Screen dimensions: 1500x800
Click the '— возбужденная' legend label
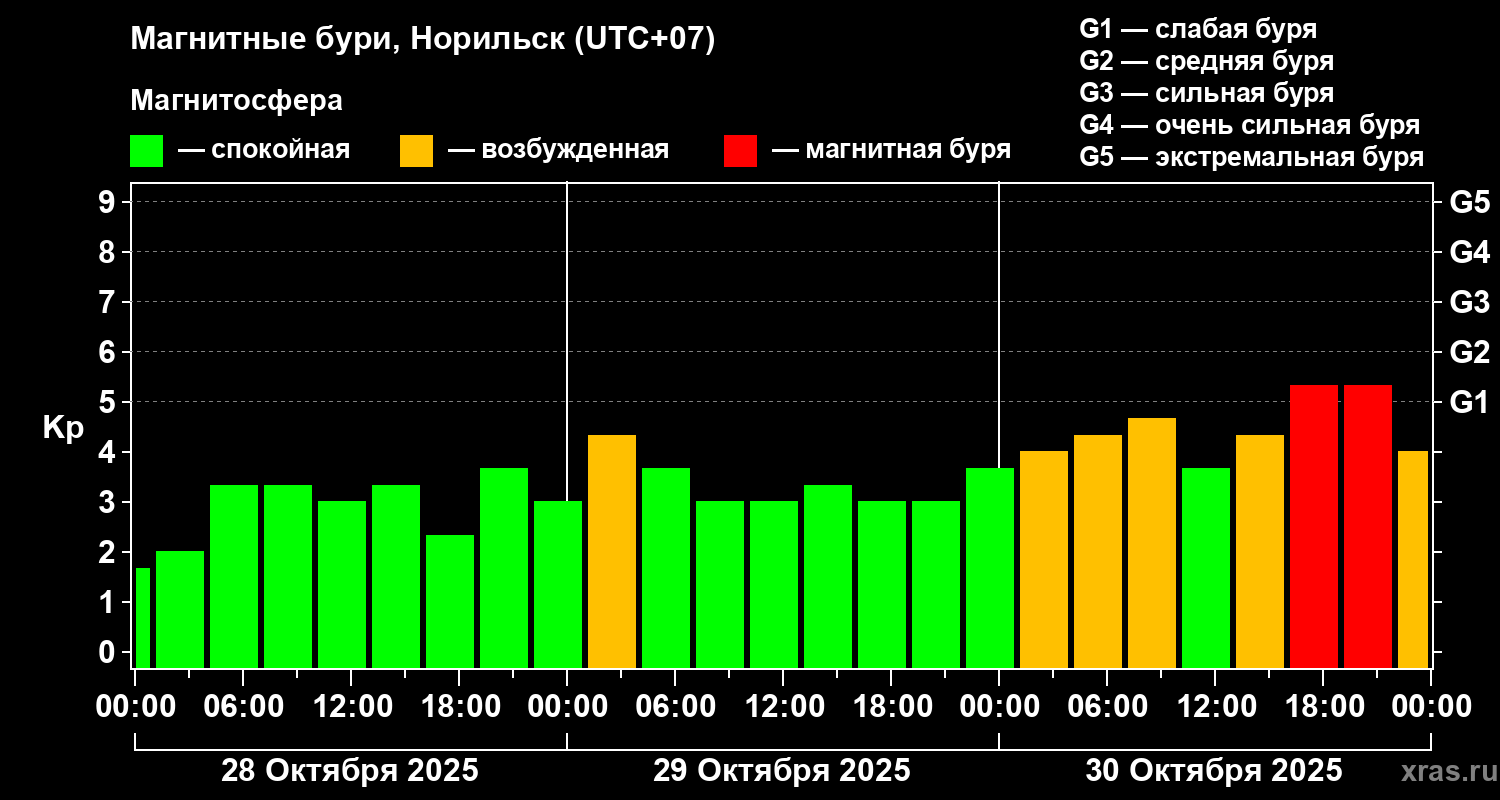pos(558,150)
